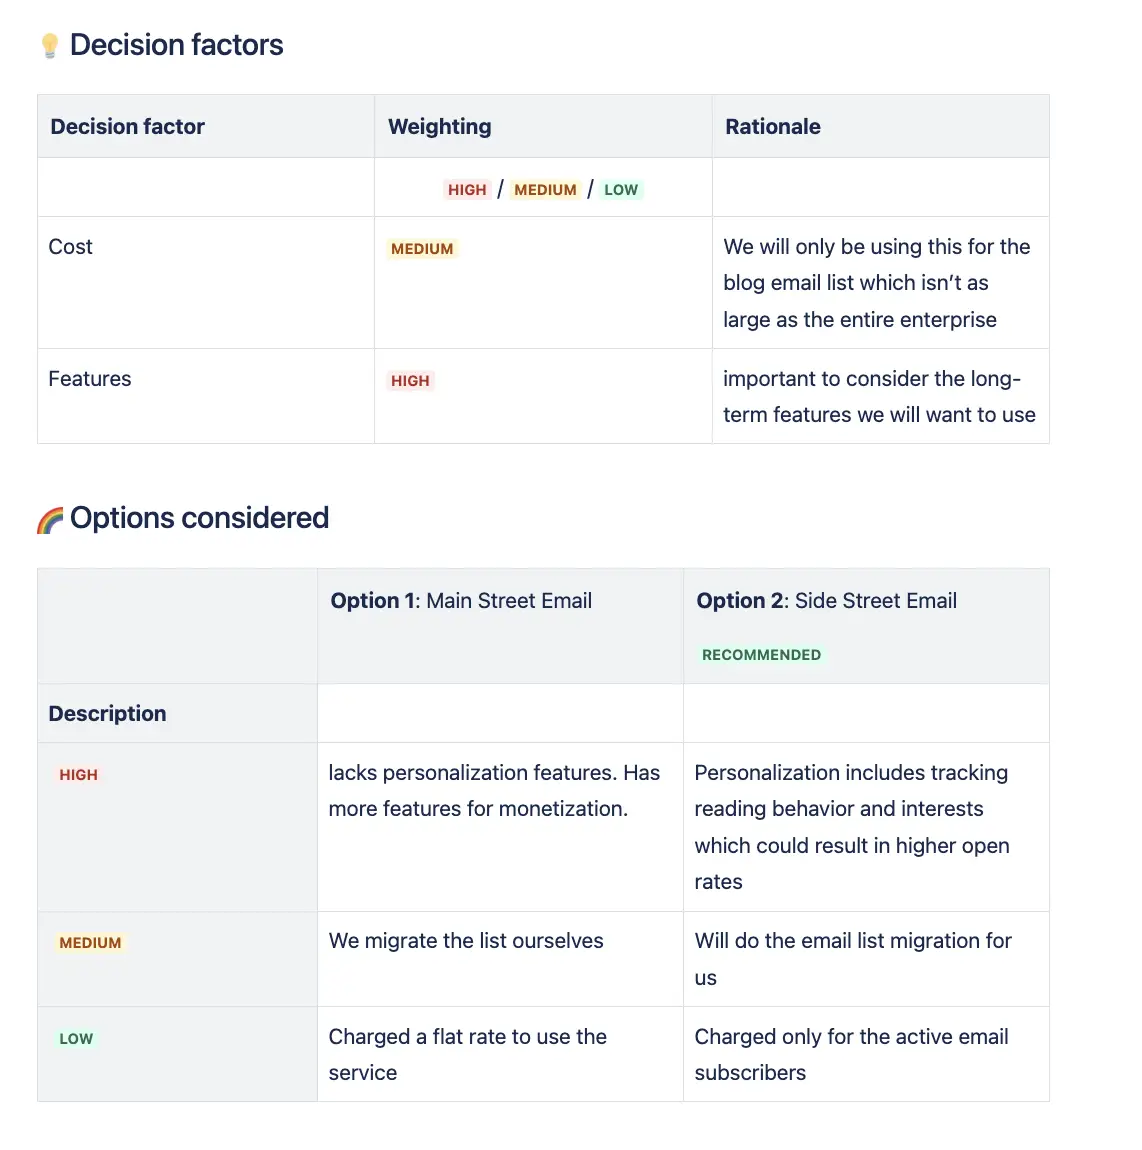The height and width of the screenshot is (1150, 1142).
Task: Click the lightbulb emoji beside Decision factors
Action: click(50, 46)
